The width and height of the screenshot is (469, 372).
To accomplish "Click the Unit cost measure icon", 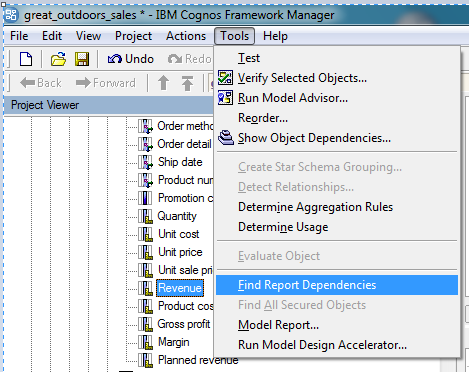I will pyautogui.click(x=145, y=234).
